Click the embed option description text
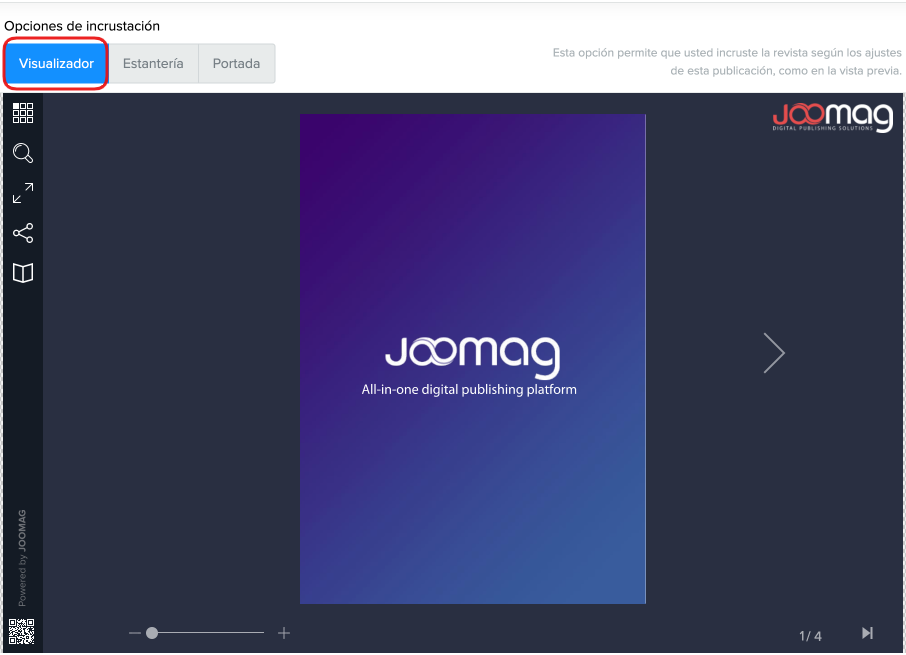The image size is (906, 655). click(727, 62)
